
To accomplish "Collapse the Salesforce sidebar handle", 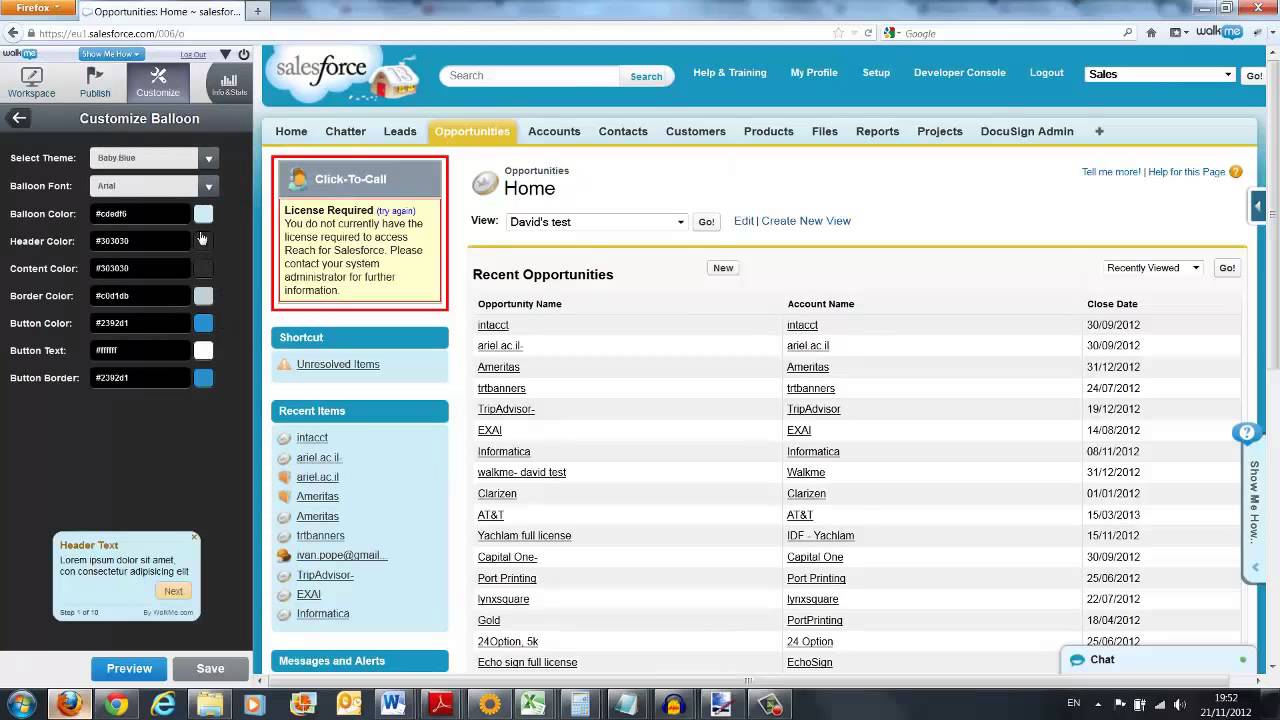I will tap(1257, 207).
